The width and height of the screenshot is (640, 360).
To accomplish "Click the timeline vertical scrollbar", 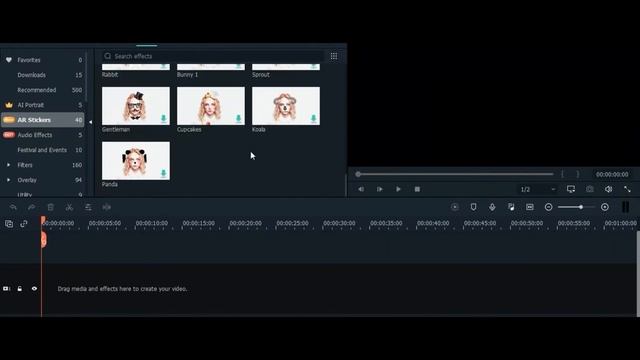I will [x=638, y=273].
